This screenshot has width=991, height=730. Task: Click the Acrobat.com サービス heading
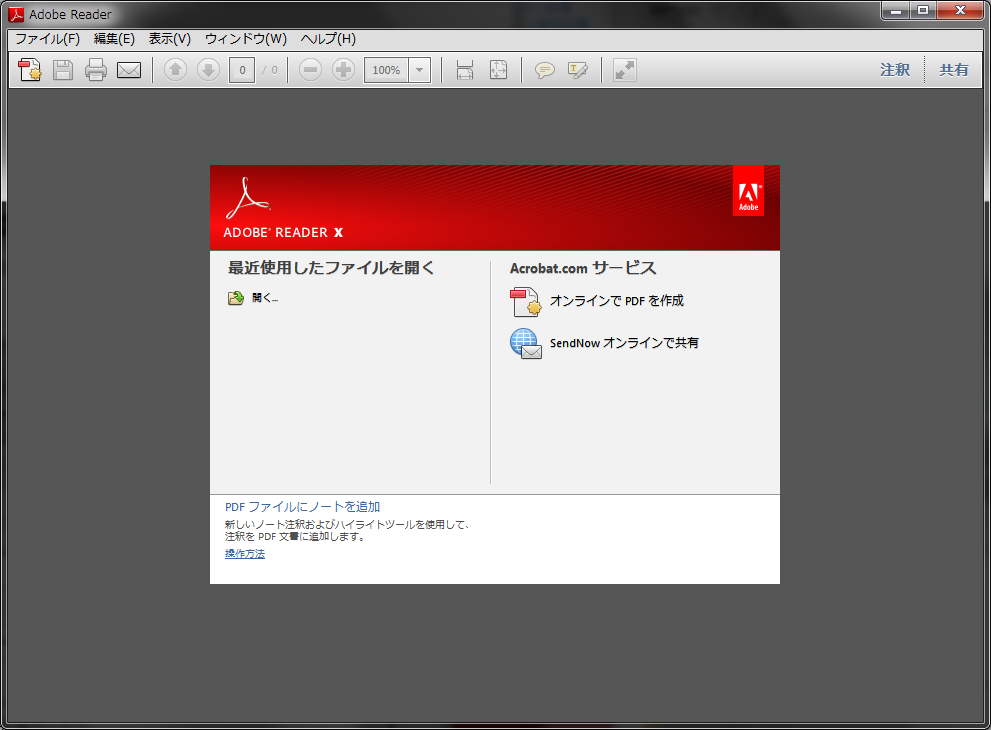583,268
